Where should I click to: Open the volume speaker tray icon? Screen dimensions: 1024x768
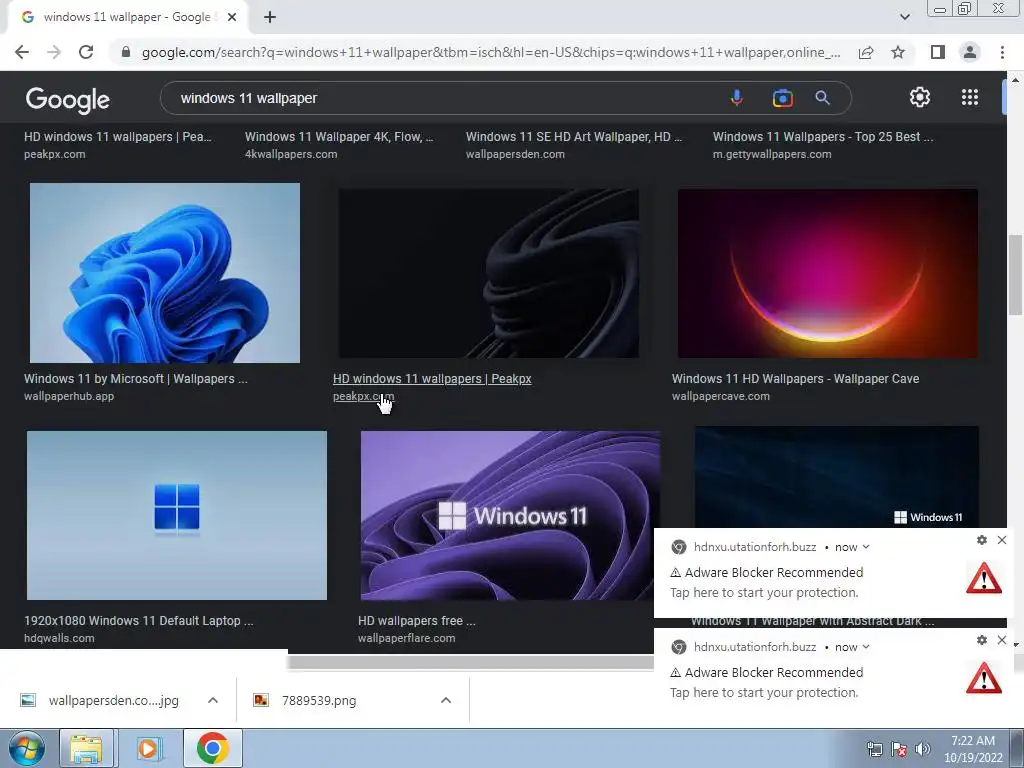pyautogui.click(x=923, y=749)
